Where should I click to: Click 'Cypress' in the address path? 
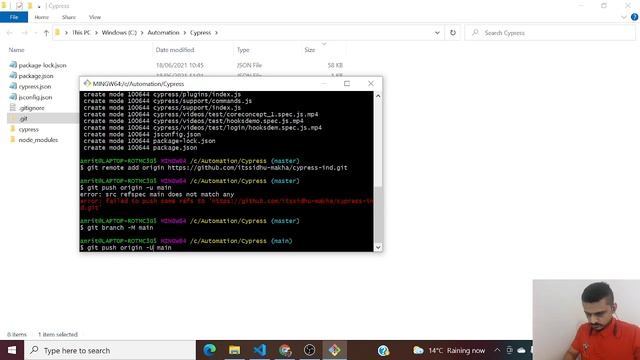(200, 33)
